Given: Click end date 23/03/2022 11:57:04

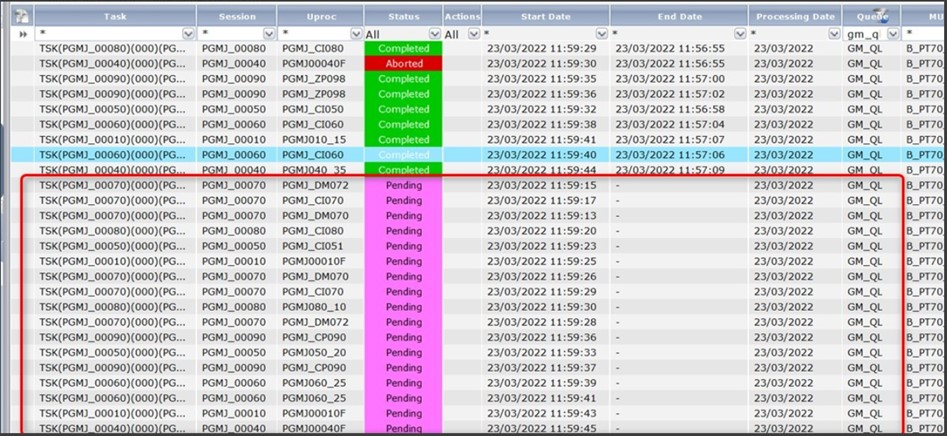Looking at the screenshot, I should pyautogui.click(x=670, y=124).
